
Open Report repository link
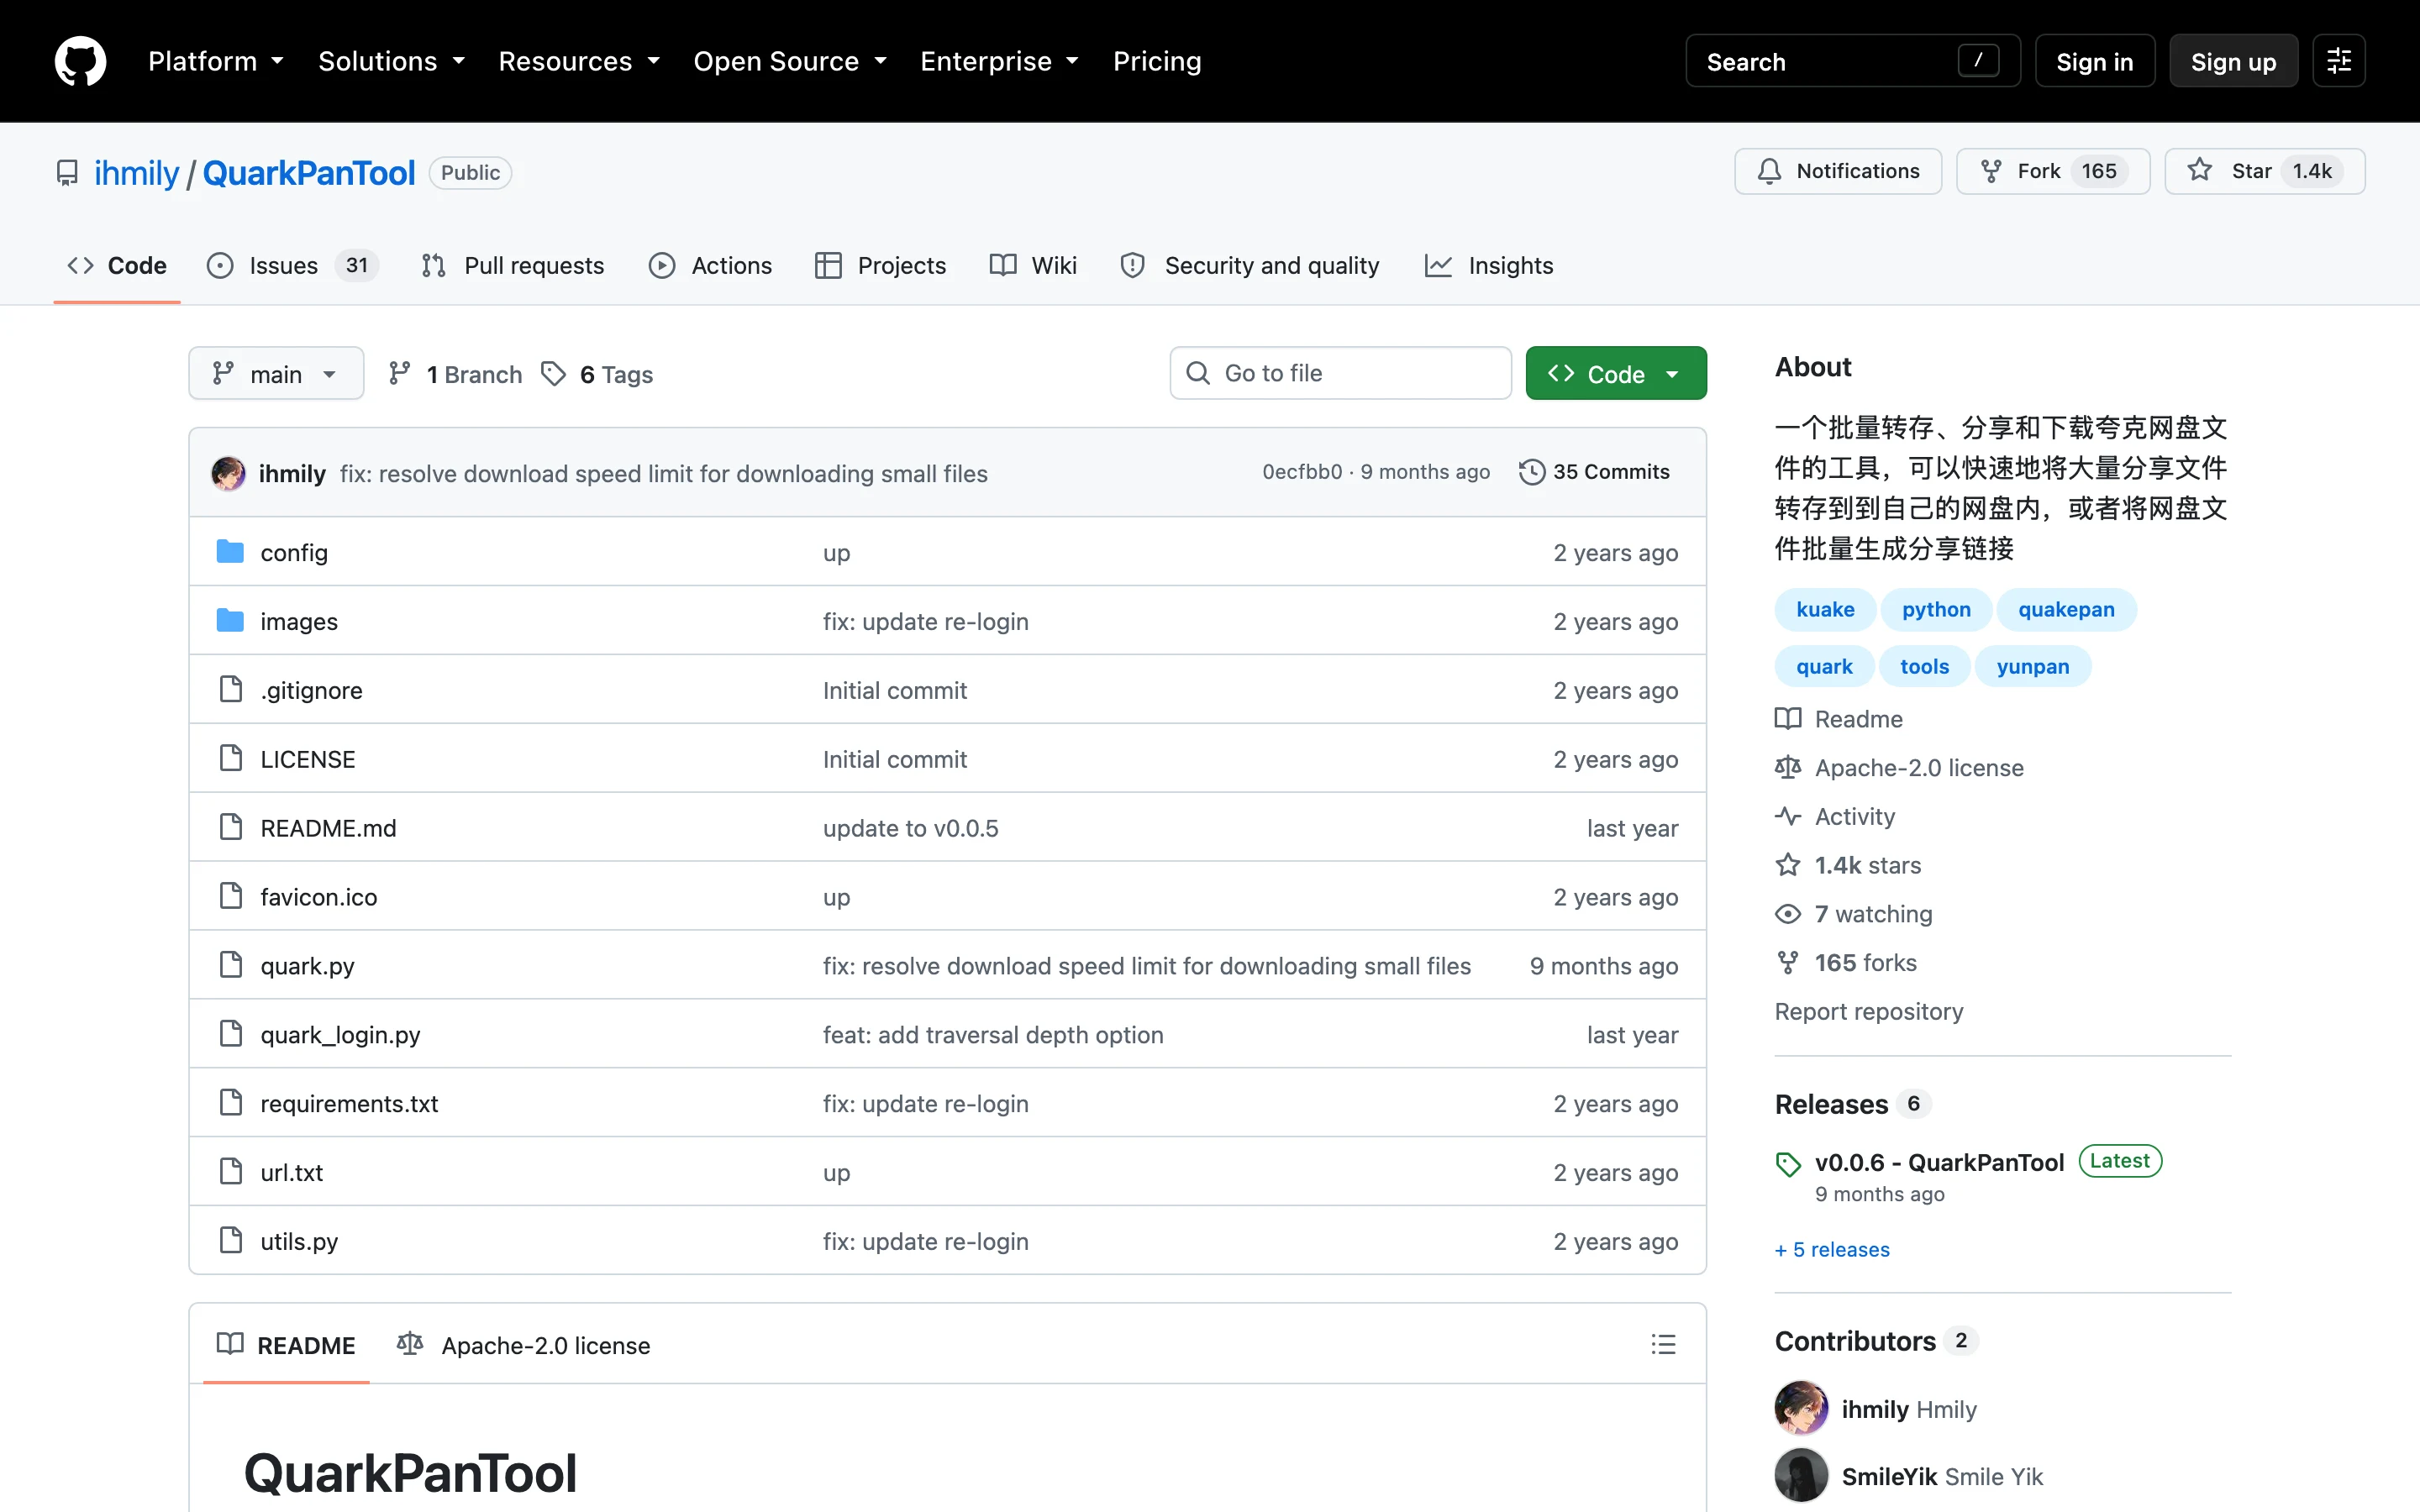coord(1869,1011)
